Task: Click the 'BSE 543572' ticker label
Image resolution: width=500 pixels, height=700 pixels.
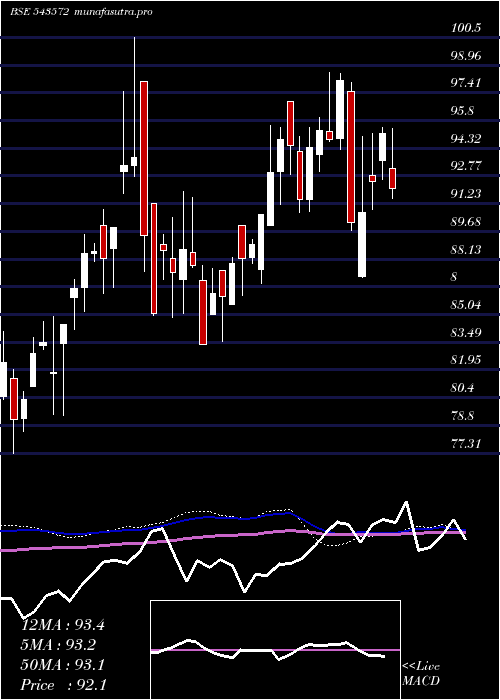Action: coord(39,12)
